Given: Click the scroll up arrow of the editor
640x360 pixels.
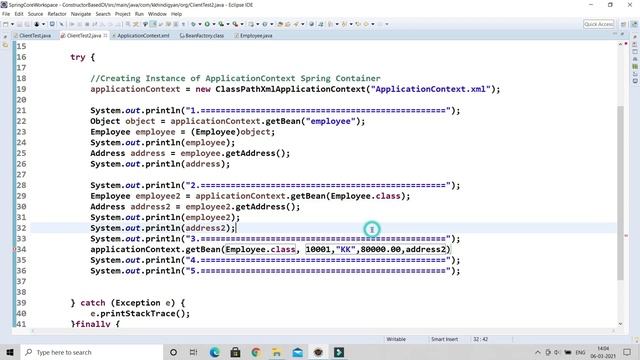Looking at the screenshot, I should (x=620, y=44).
